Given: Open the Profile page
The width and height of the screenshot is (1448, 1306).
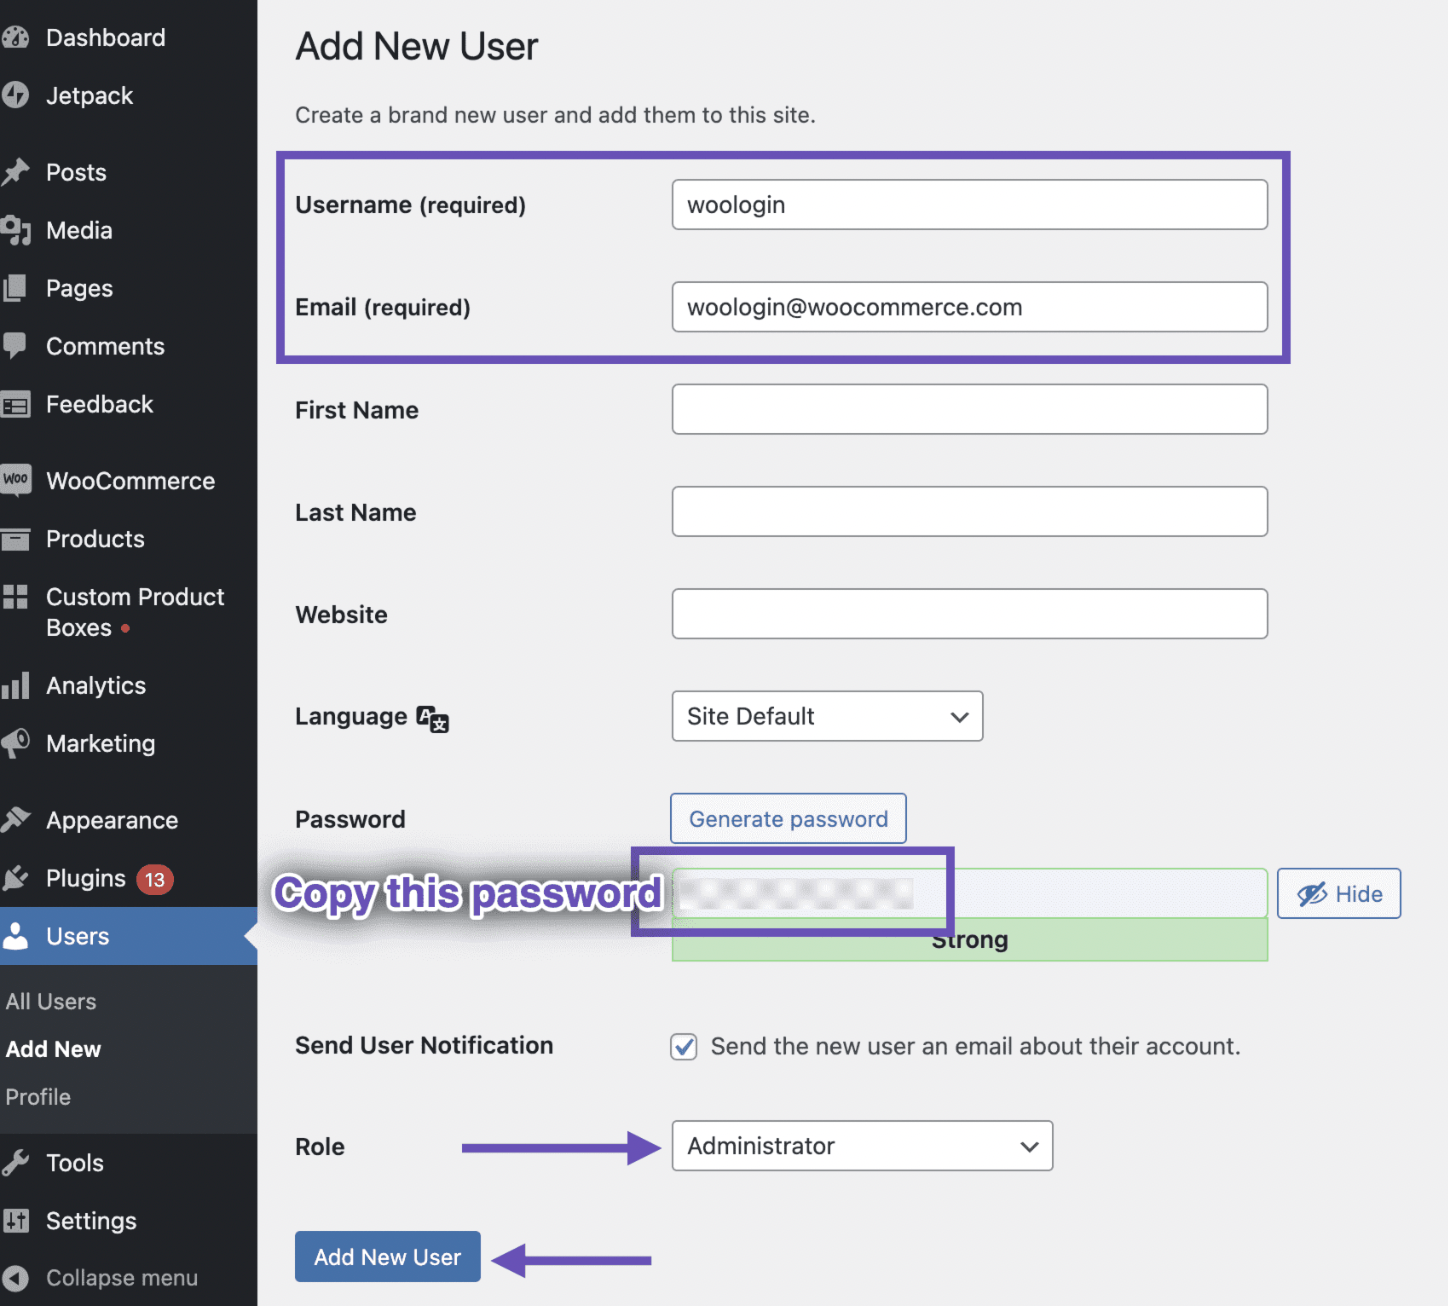Looking at the screenshot, I should pos(38,1096).
